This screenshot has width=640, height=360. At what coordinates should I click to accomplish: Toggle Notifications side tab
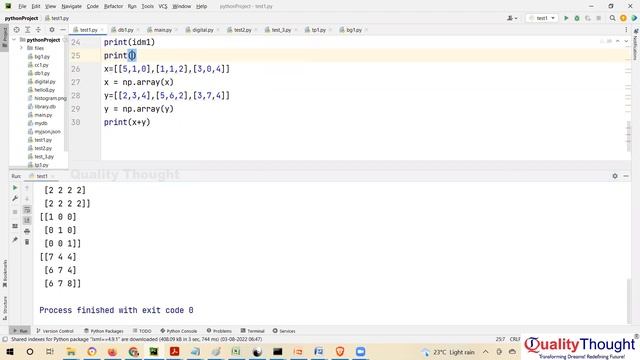(636, 44)
